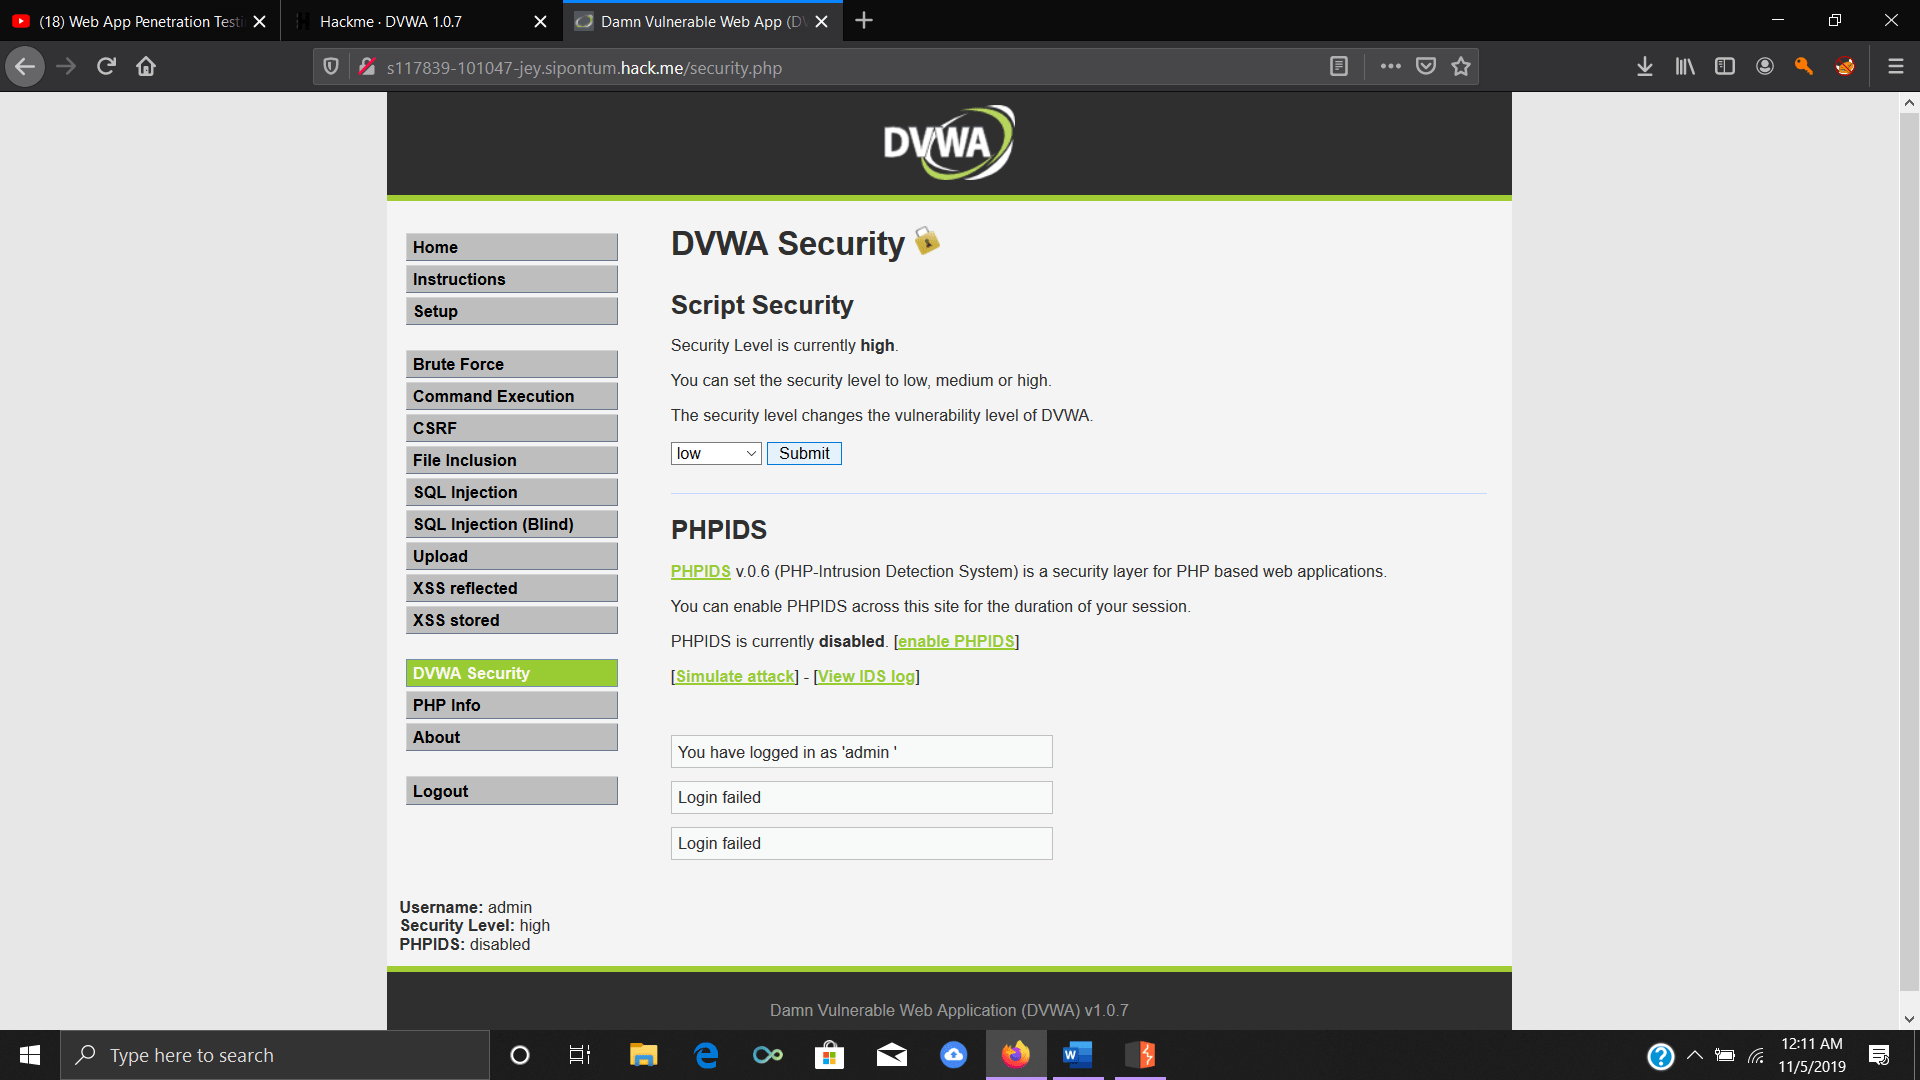This screenshot has height=1080, width=1920.
Task: Click the fox extension icon in toolbar
Action: coord(1845,67)
